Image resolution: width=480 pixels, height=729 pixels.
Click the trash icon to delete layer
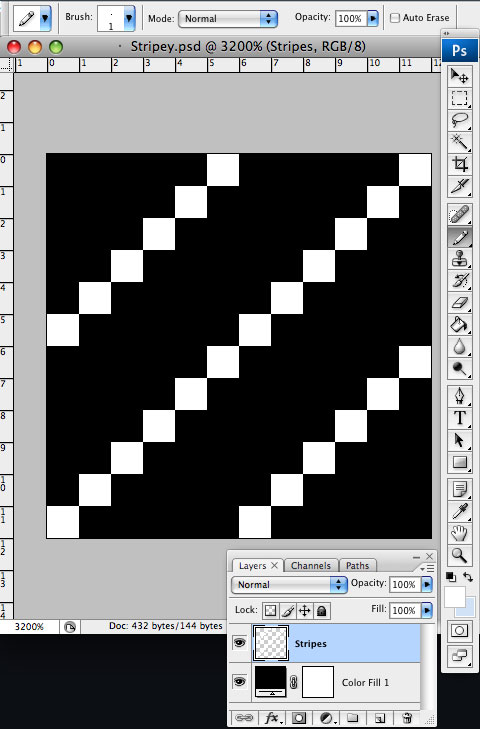click(x=407, y=718)
